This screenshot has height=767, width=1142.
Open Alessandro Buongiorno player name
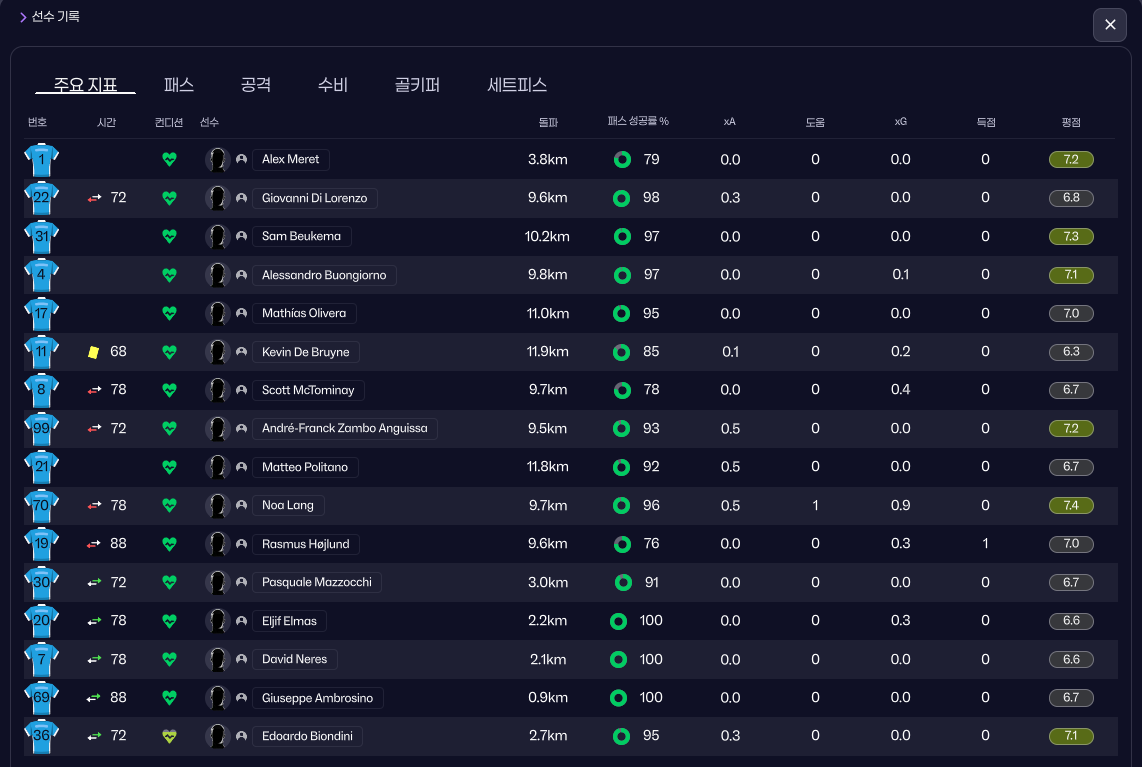[324, 275]
